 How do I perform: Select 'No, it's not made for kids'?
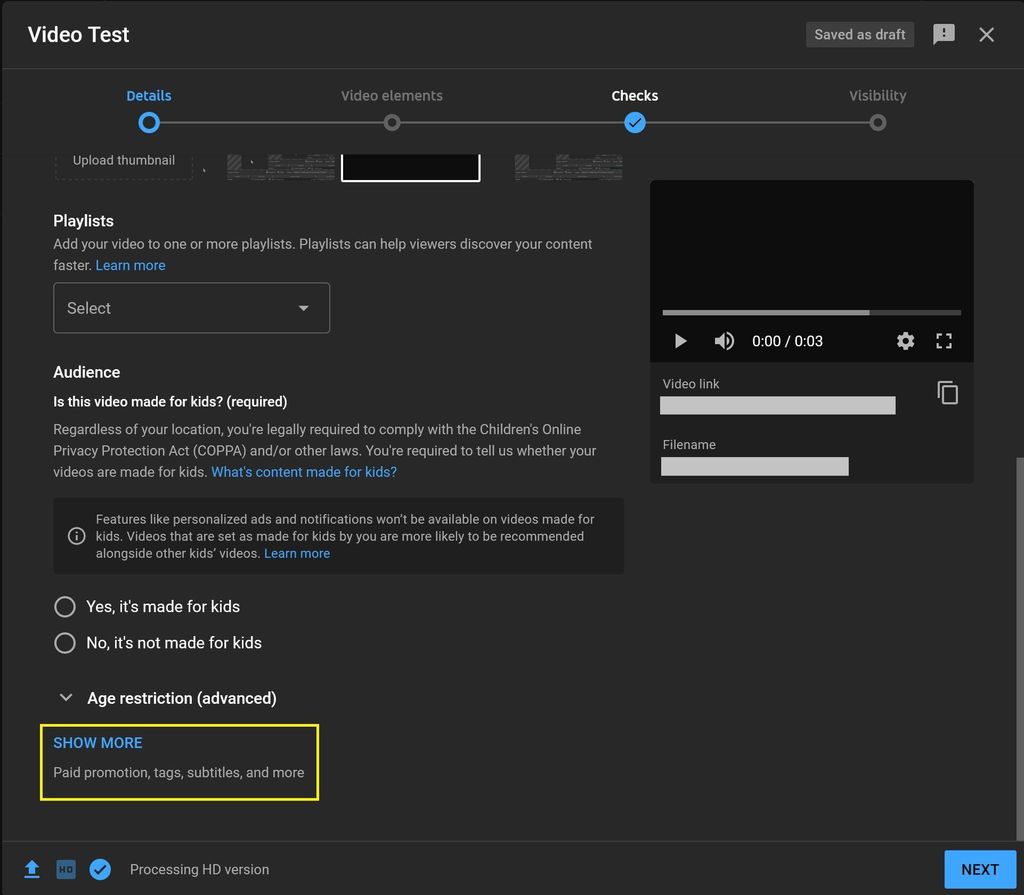tap(65, 643)
